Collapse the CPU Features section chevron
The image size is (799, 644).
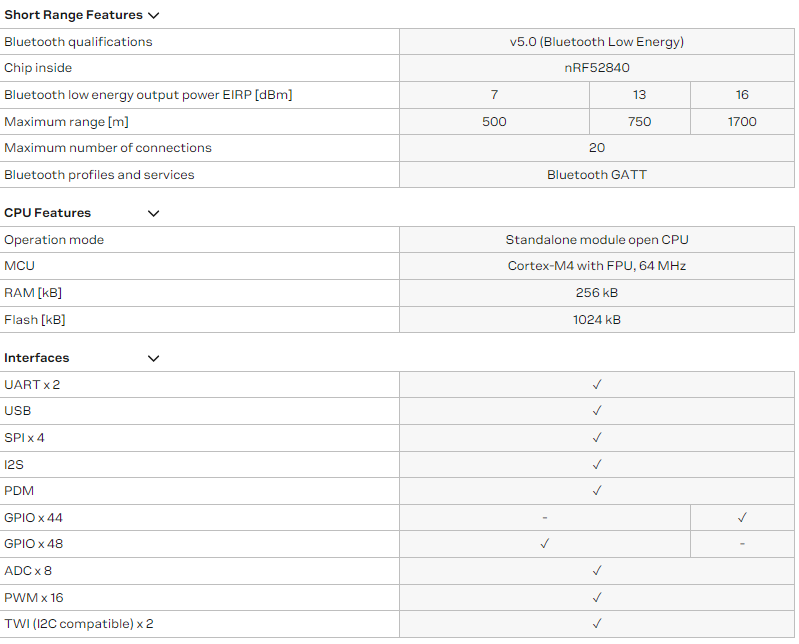tap(153, 213)
